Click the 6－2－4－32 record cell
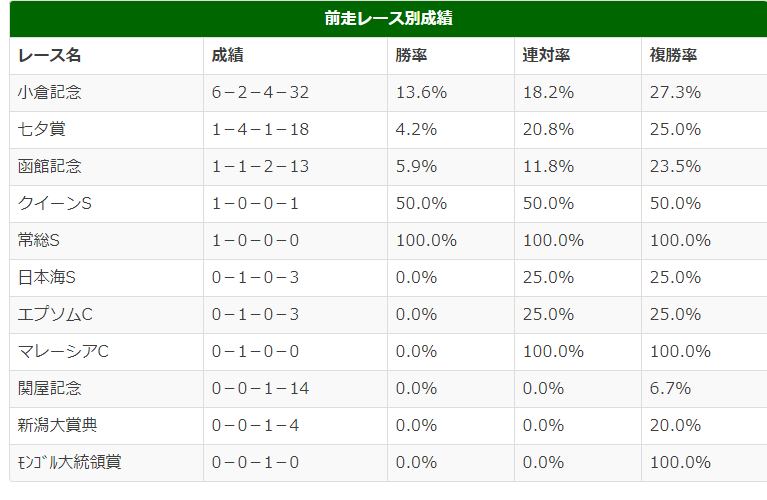The height and width of the screenshot is (500, 767). pyautogui.click(x=295, y=92)
